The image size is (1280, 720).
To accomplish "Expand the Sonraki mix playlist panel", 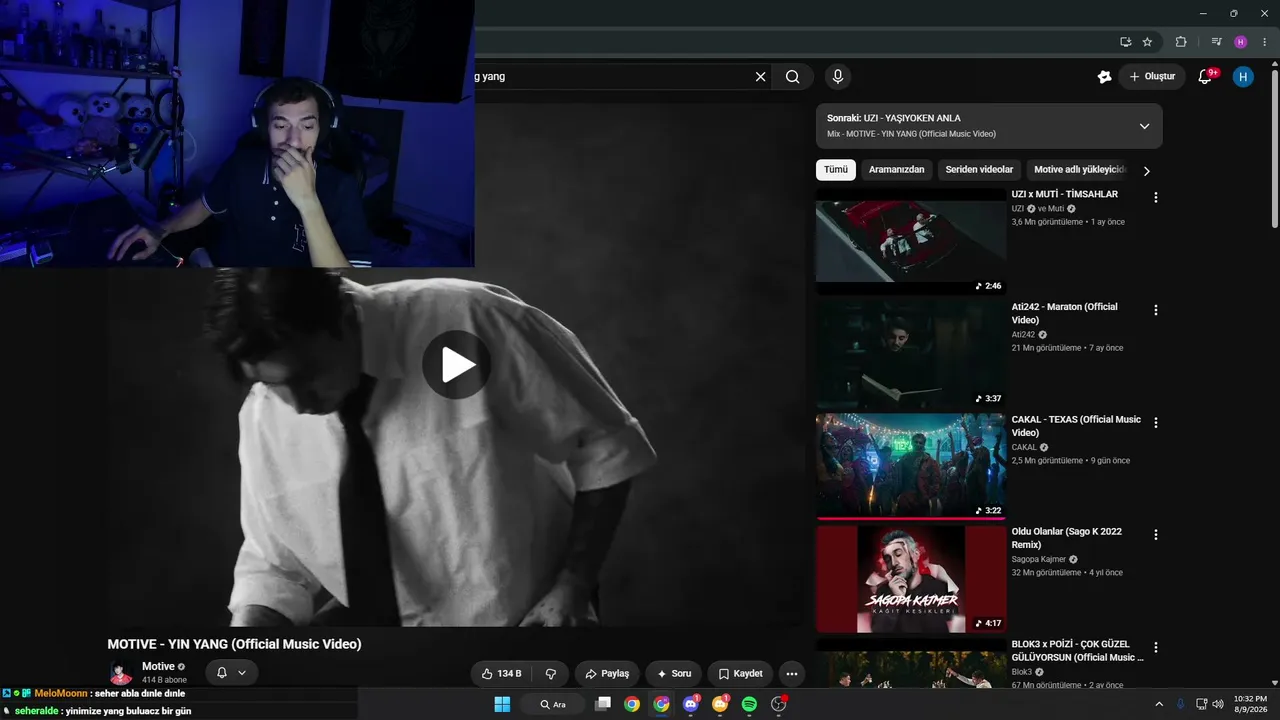I will pyautogui.click(x=1144, y=126).
